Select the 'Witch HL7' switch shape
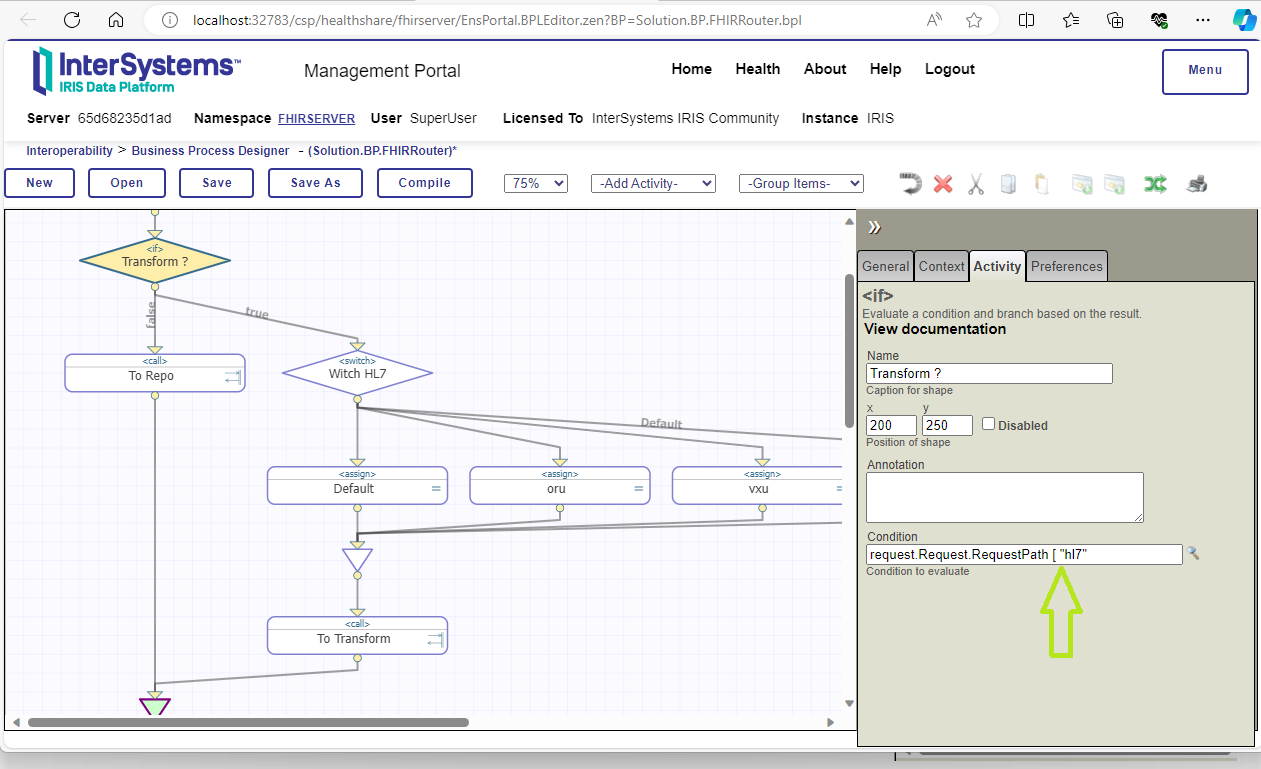The width and height of the screenshot is (1261, 769). pos(357,373)
